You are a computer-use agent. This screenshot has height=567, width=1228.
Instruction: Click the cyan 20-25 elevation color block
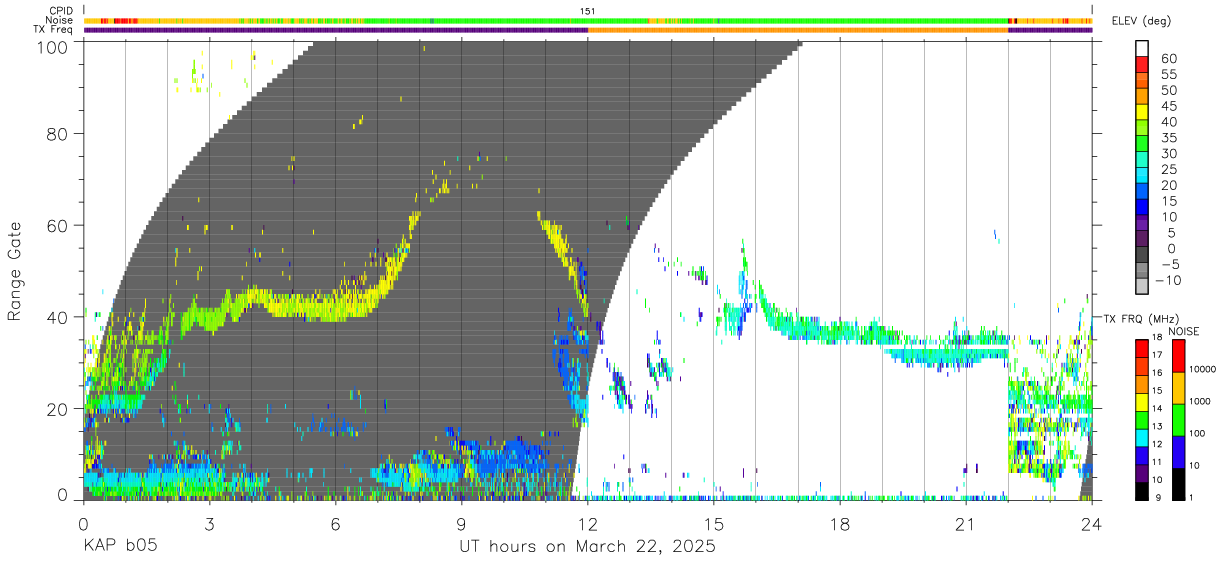1143,177
